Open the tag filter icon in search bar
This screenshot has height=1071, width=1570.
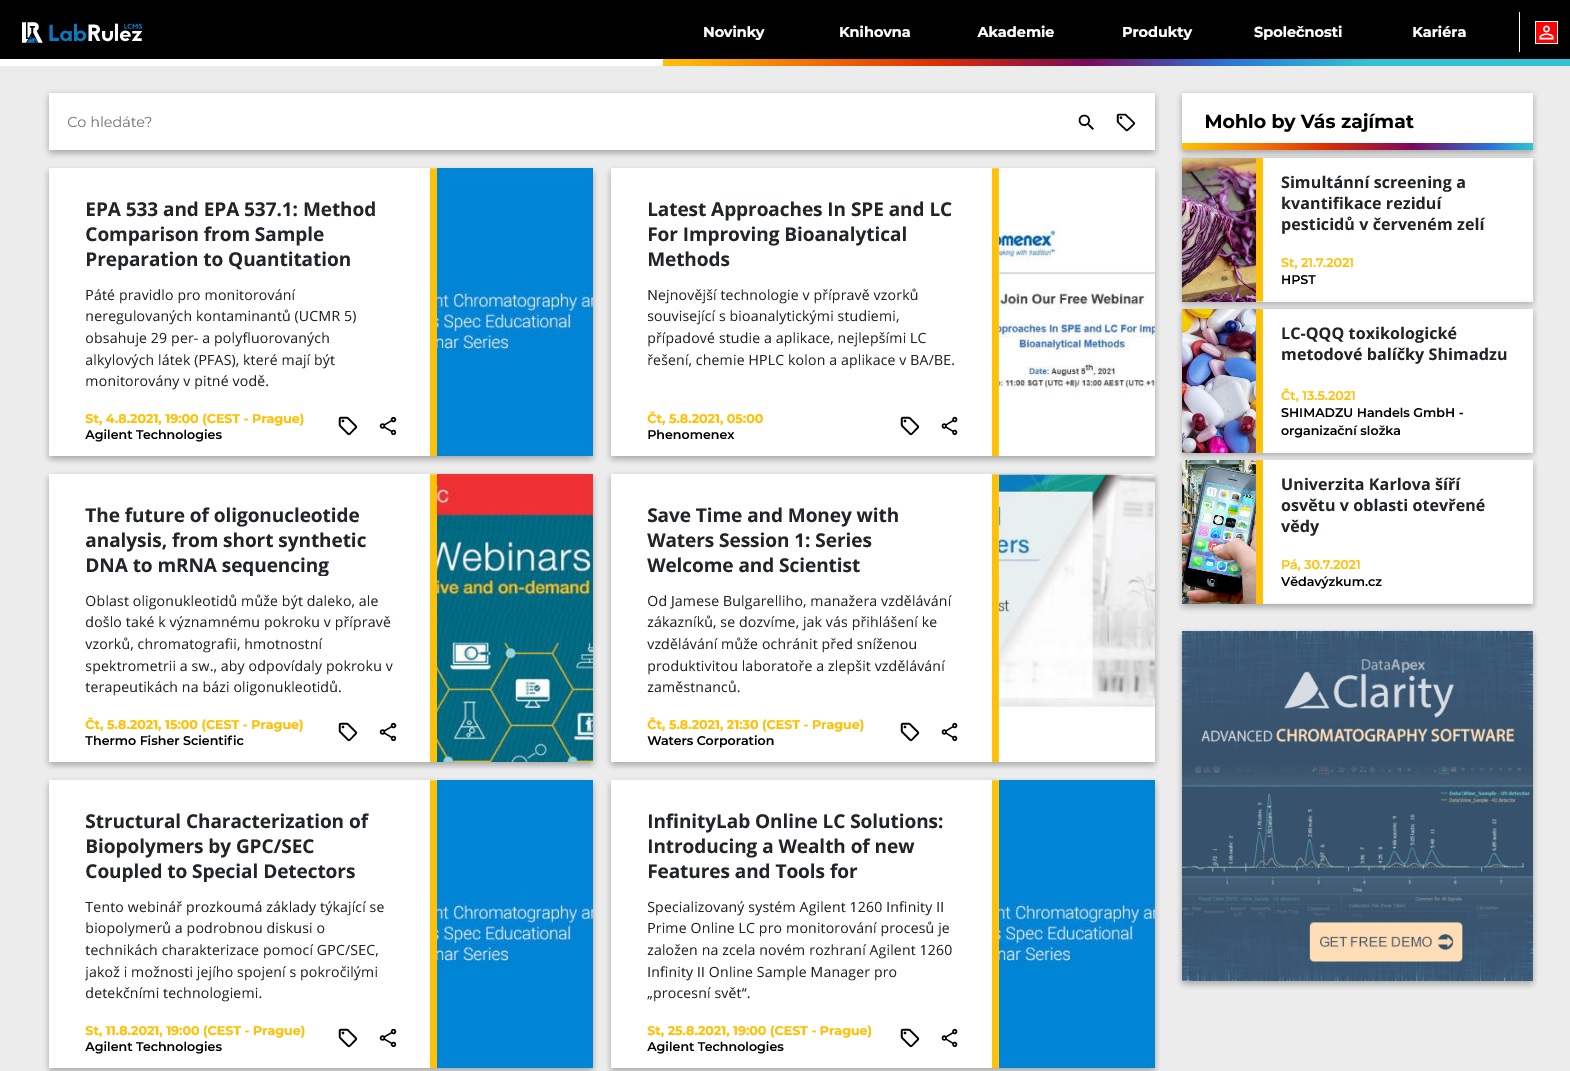(x=1126, y=122)
